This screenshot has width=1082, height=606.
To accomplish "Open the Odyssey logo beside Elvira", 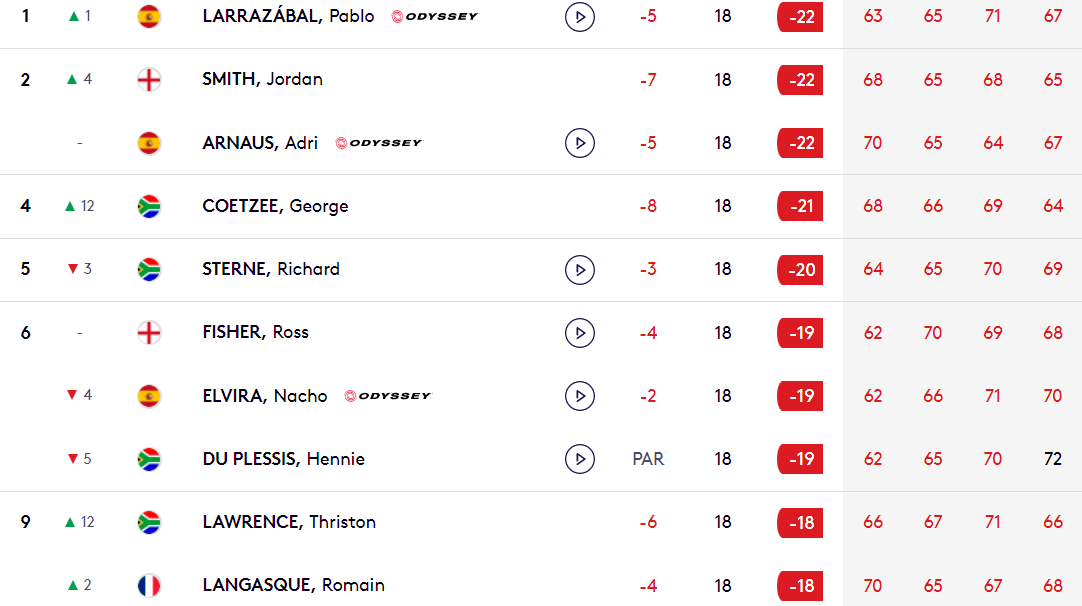I will 387,395.
